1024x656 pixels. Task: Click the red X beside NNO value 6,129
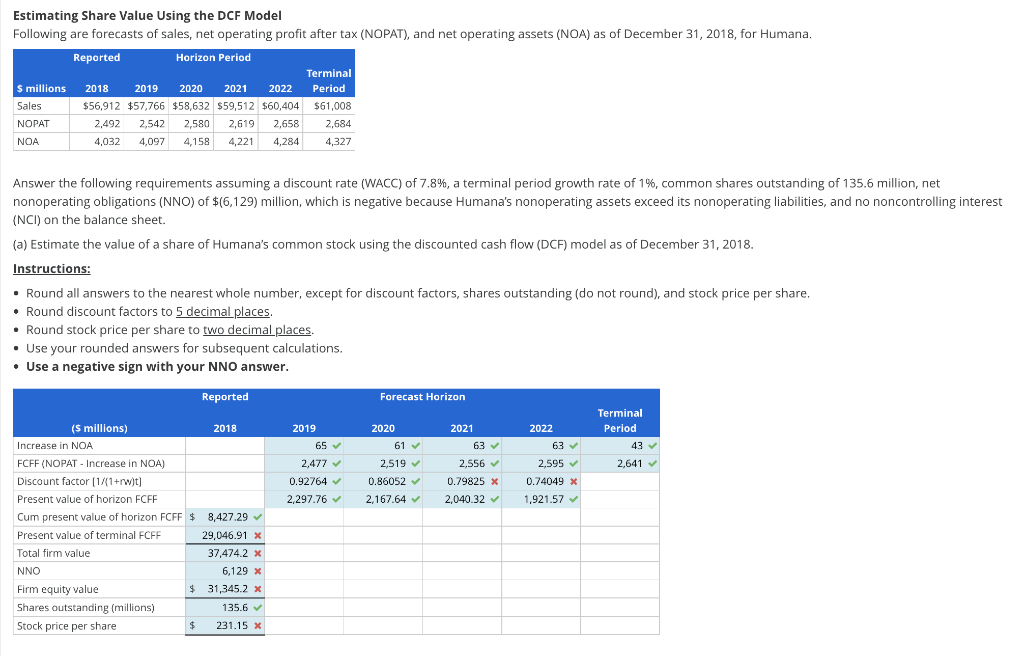[258, 571]
